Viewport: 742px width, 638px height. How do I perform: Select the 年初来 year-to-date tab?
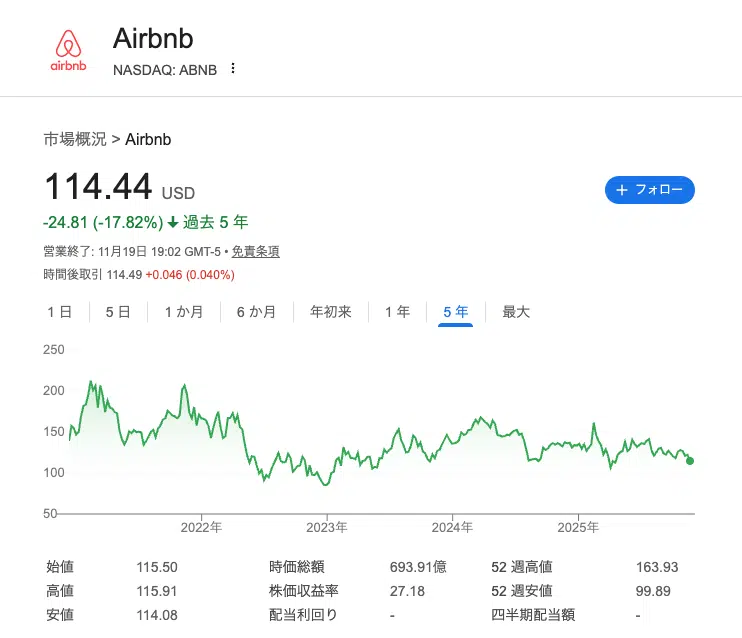pyautogui.click(x=331, y=312)
